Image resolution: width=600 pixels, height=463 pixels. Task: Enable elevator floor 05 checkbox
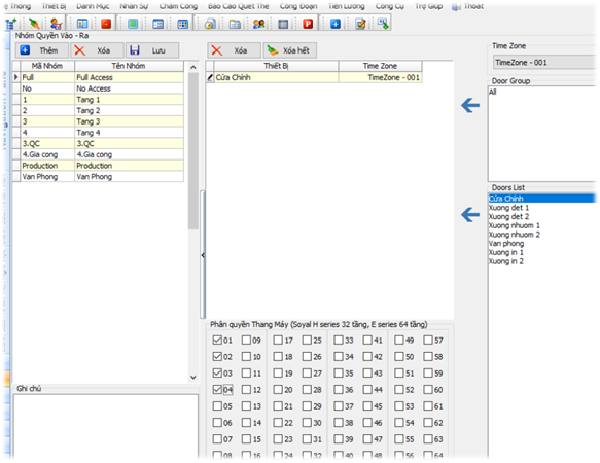[x=218, y=406]
